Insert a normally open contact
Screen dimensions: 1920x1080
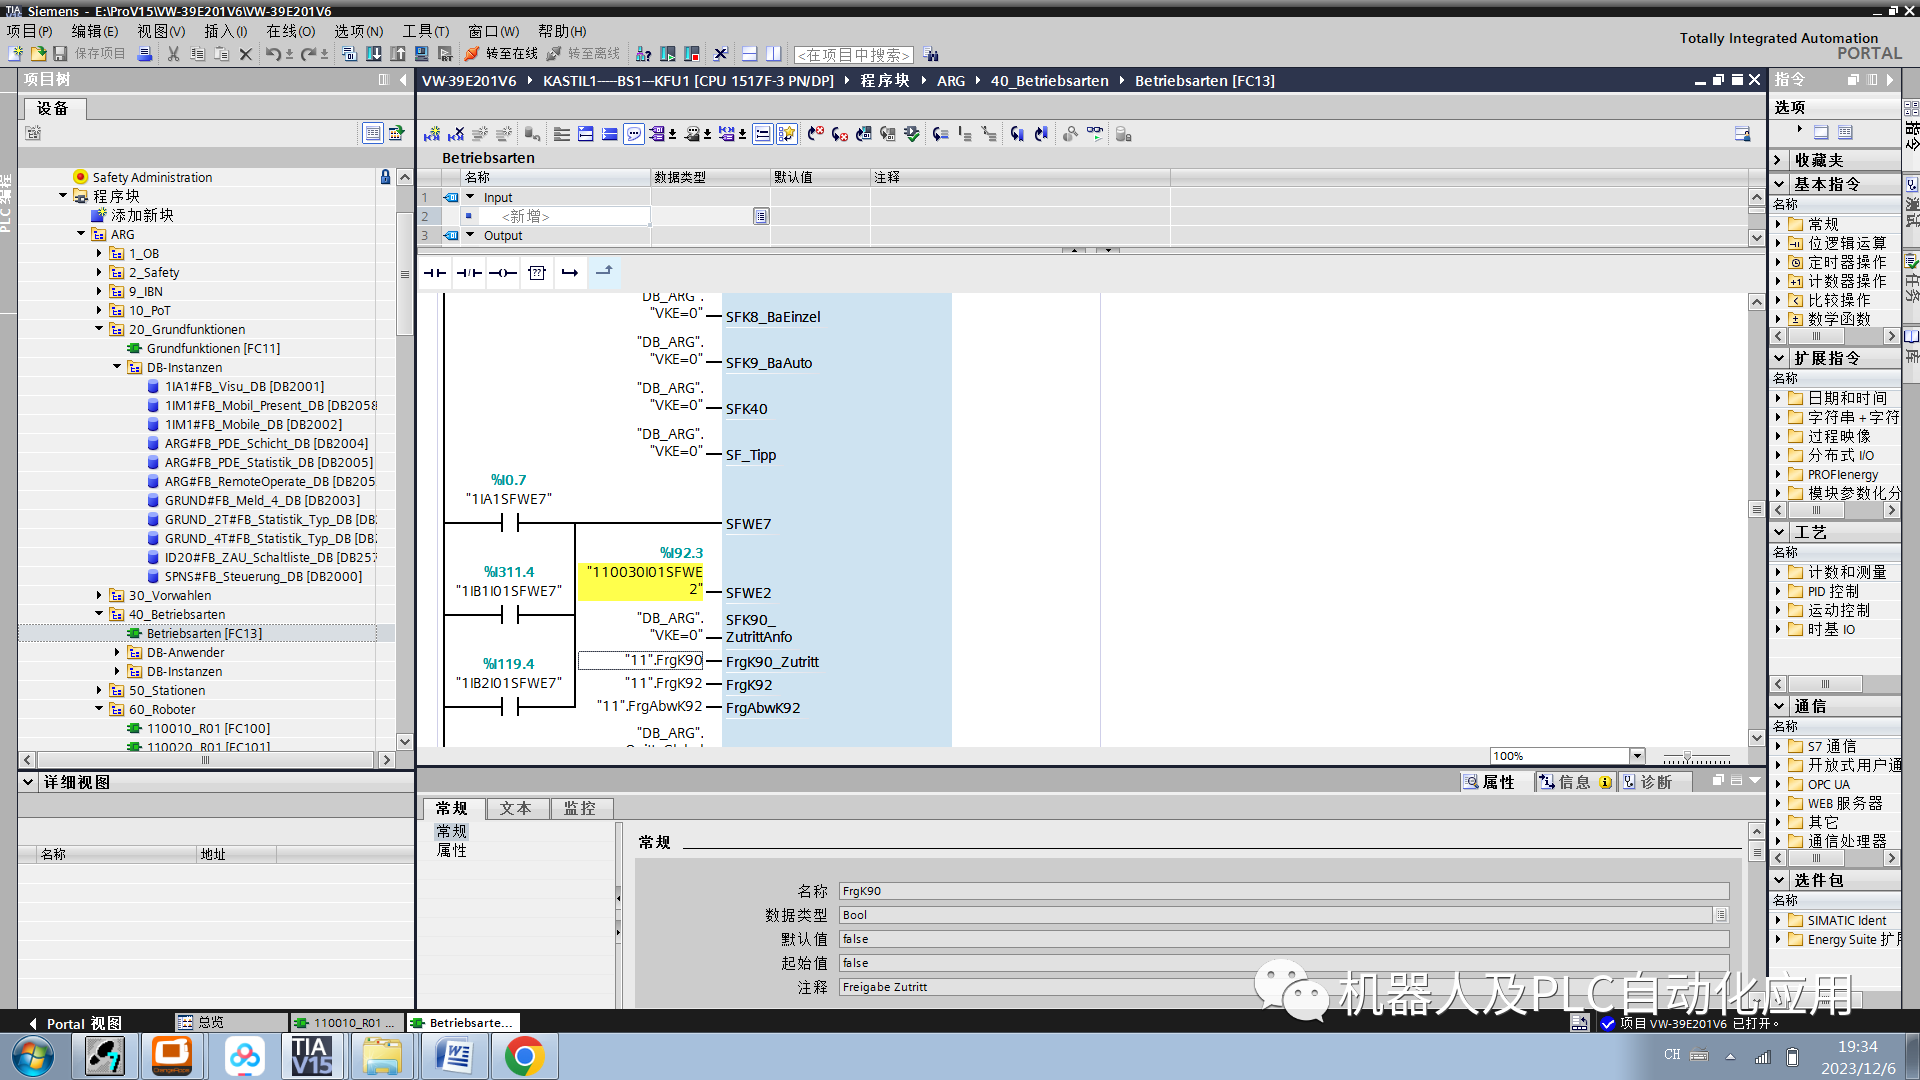point(435,273)
